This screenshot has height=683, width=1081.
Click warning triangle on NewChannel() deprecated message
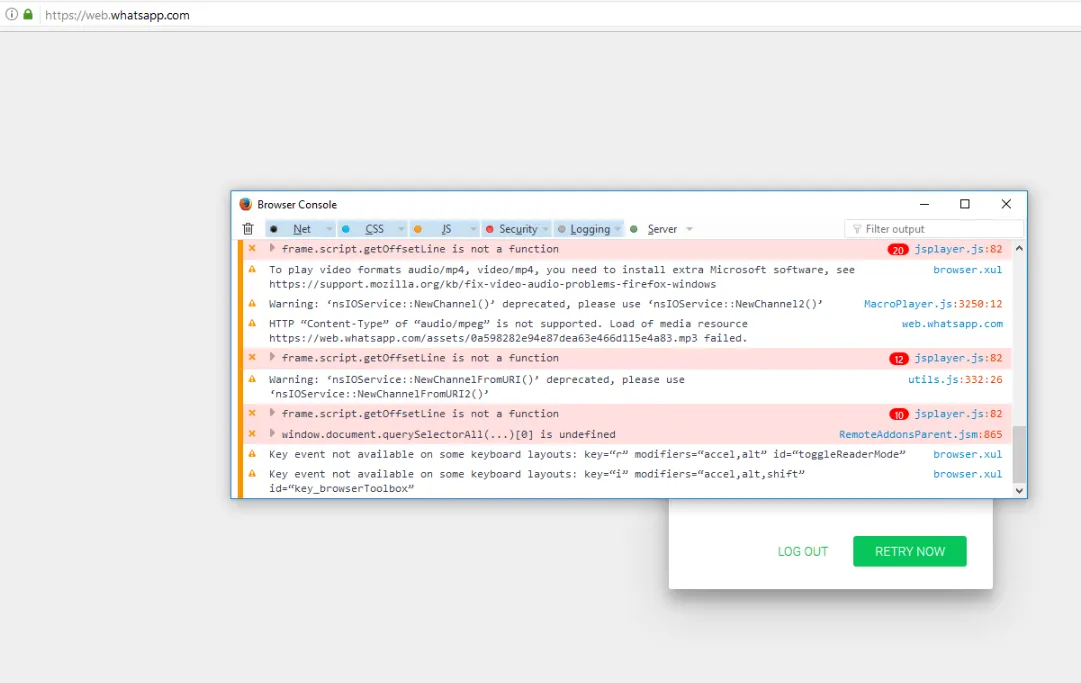252,303
